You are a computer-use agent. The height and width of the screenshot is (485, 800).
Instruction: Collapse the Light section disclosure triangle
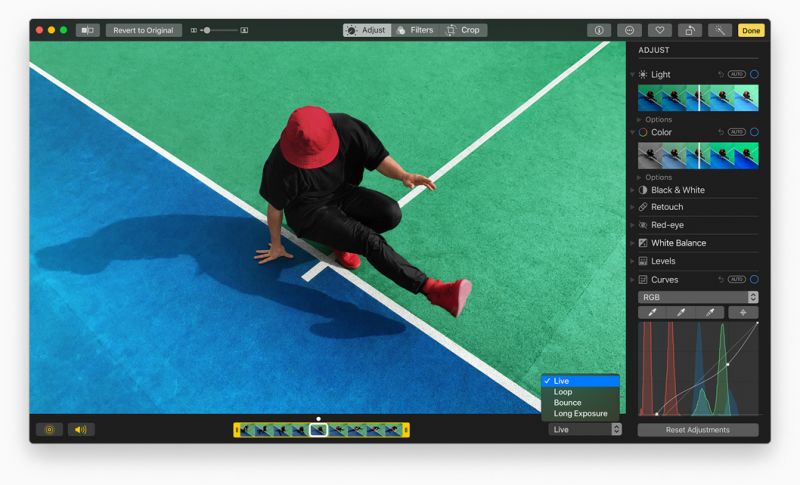(x=633, y=74)
